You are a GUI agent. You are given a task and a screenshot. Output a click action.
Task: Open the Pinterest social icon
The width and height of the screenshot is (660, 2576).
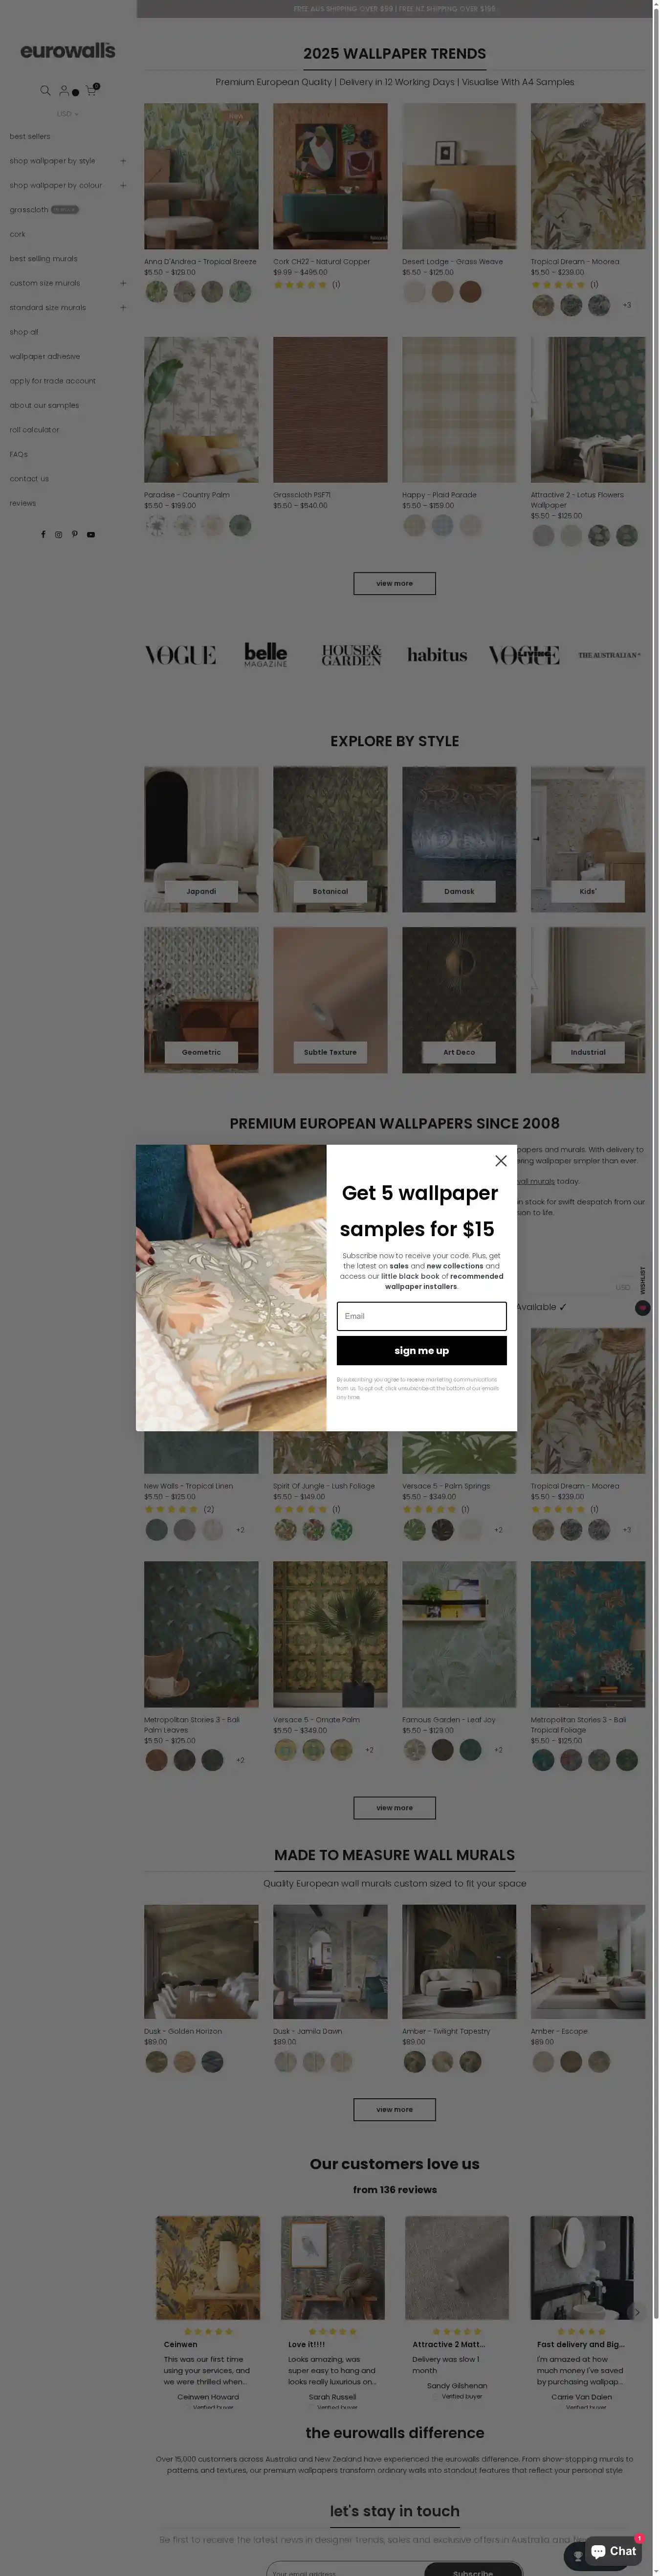74,534
